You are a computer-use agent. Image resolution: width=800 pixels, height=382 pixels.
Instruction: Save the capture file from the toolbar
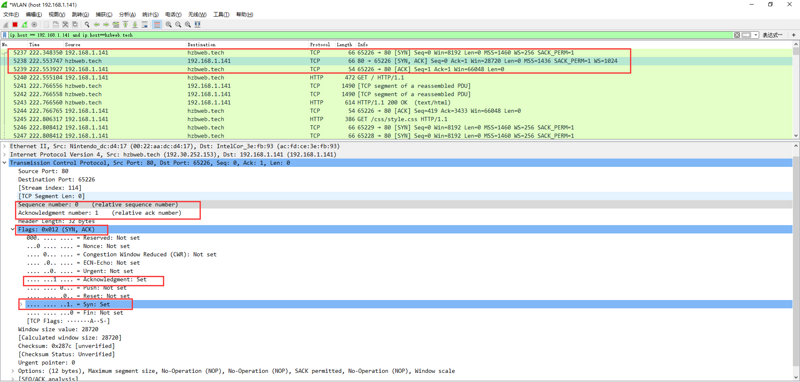(x=56, y=24)
